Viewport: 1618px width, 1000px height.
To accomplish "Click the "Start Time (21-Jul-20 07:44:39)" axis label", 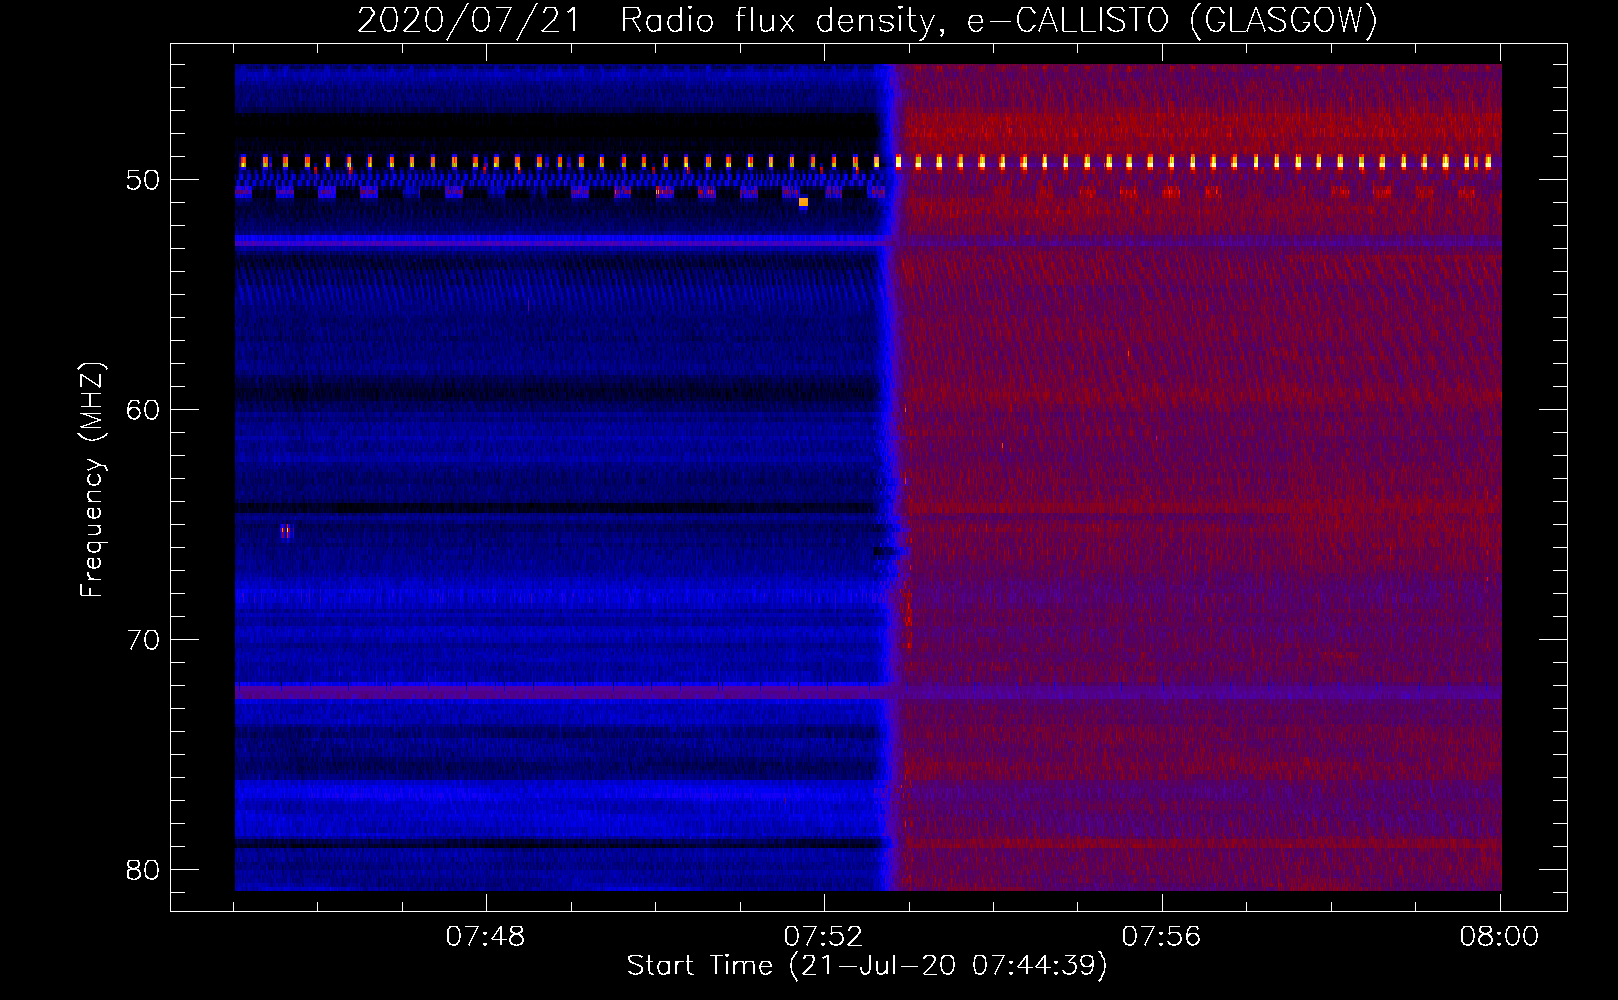I will (867, 966).
